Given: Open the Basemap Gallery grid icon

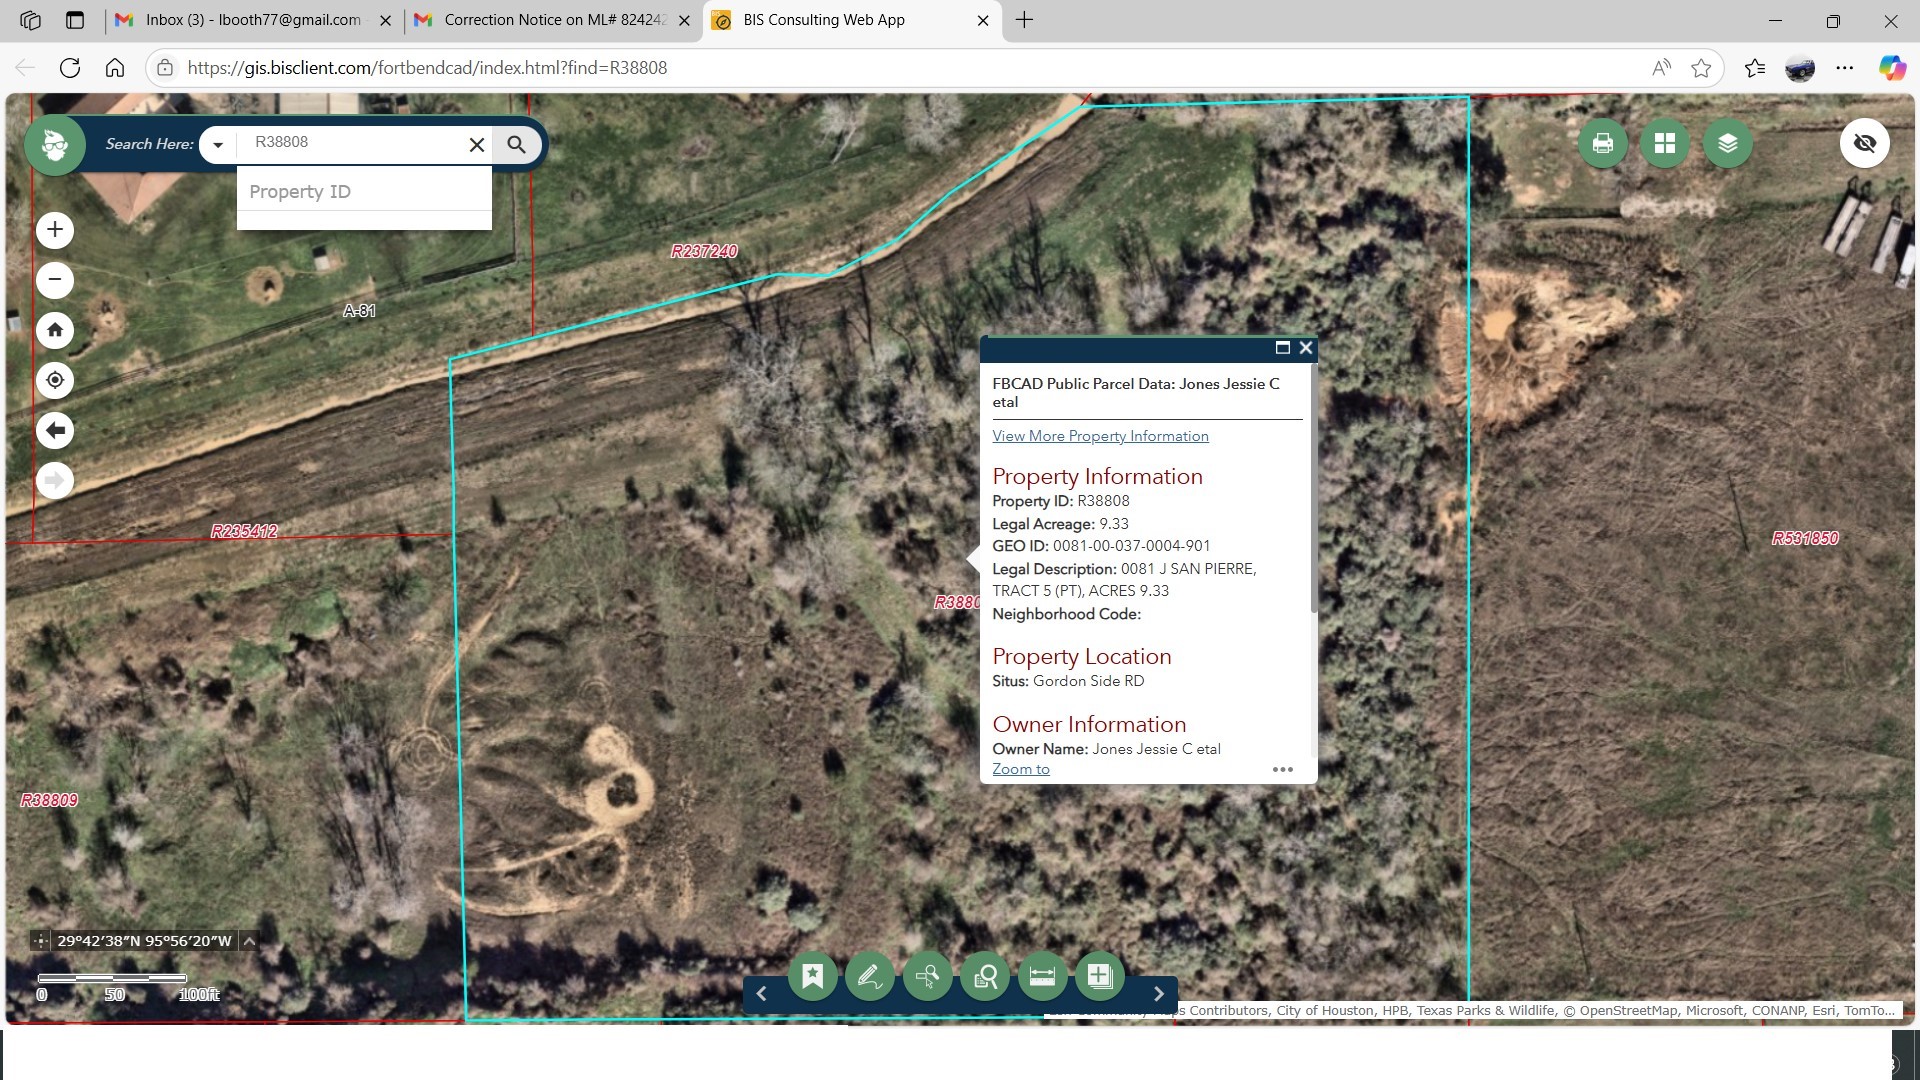Looking at the screenshot, I should coord(1665,144).
